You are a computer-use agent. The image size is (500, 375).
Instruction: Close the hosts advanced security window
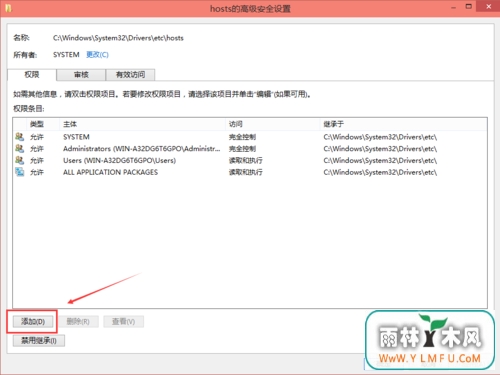489,7
